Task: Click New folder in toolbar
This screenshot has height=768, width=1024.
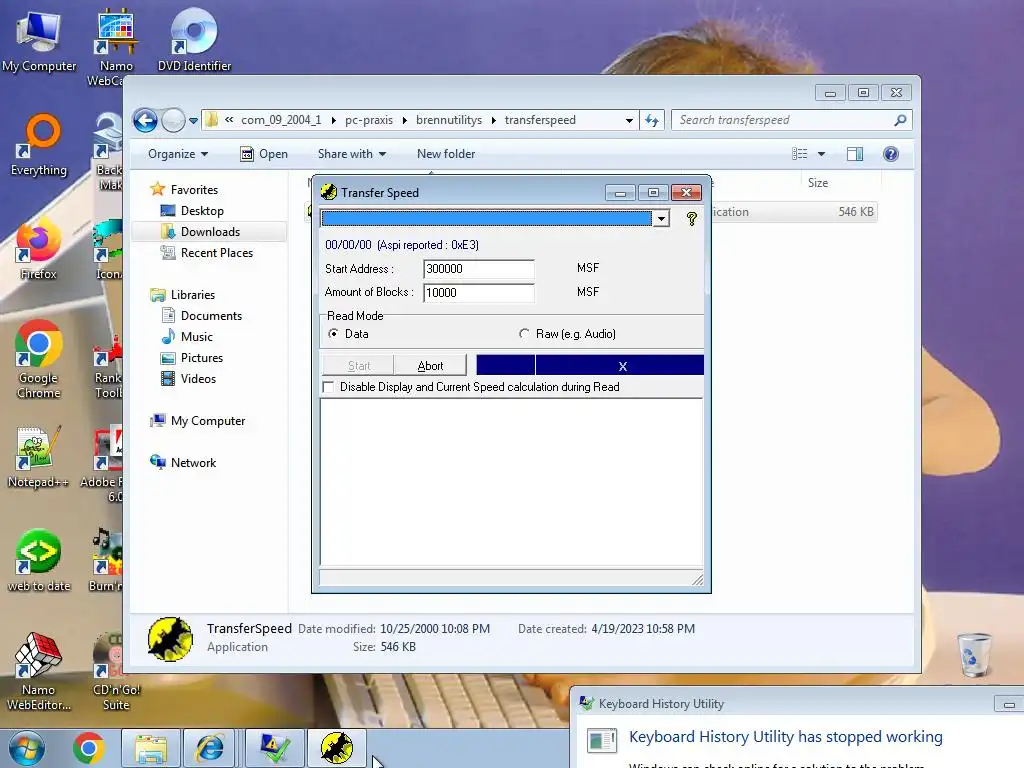Action: [446, 154]
